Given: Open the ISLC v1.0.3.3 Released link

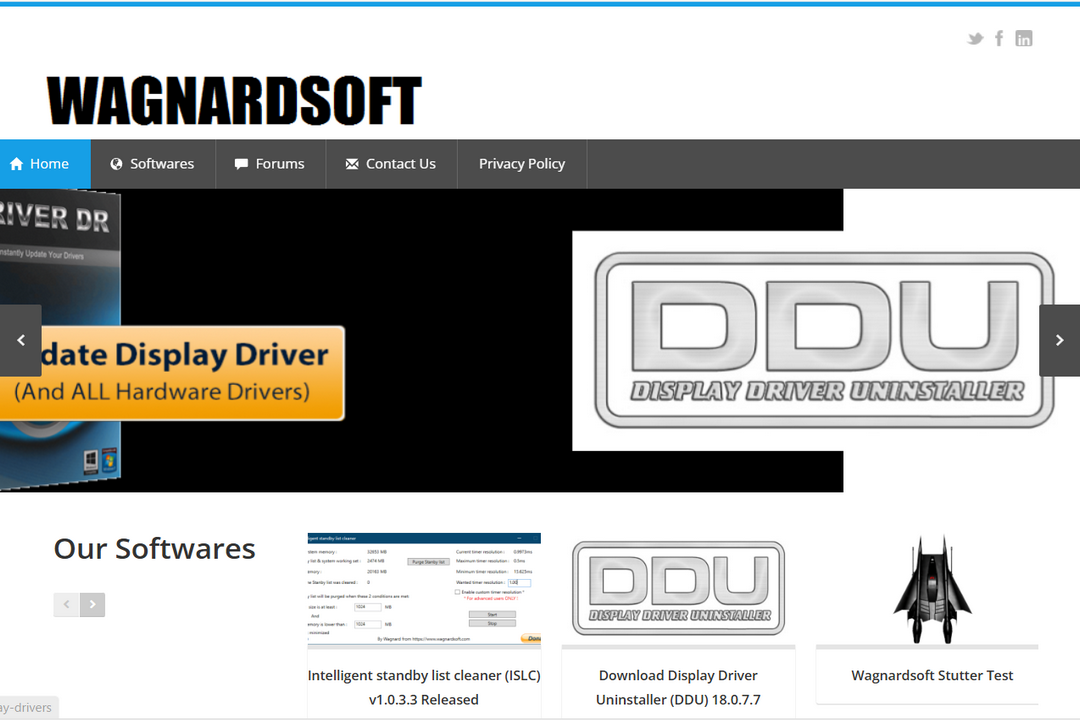Looking at the screenshot, I should point(424,687).
